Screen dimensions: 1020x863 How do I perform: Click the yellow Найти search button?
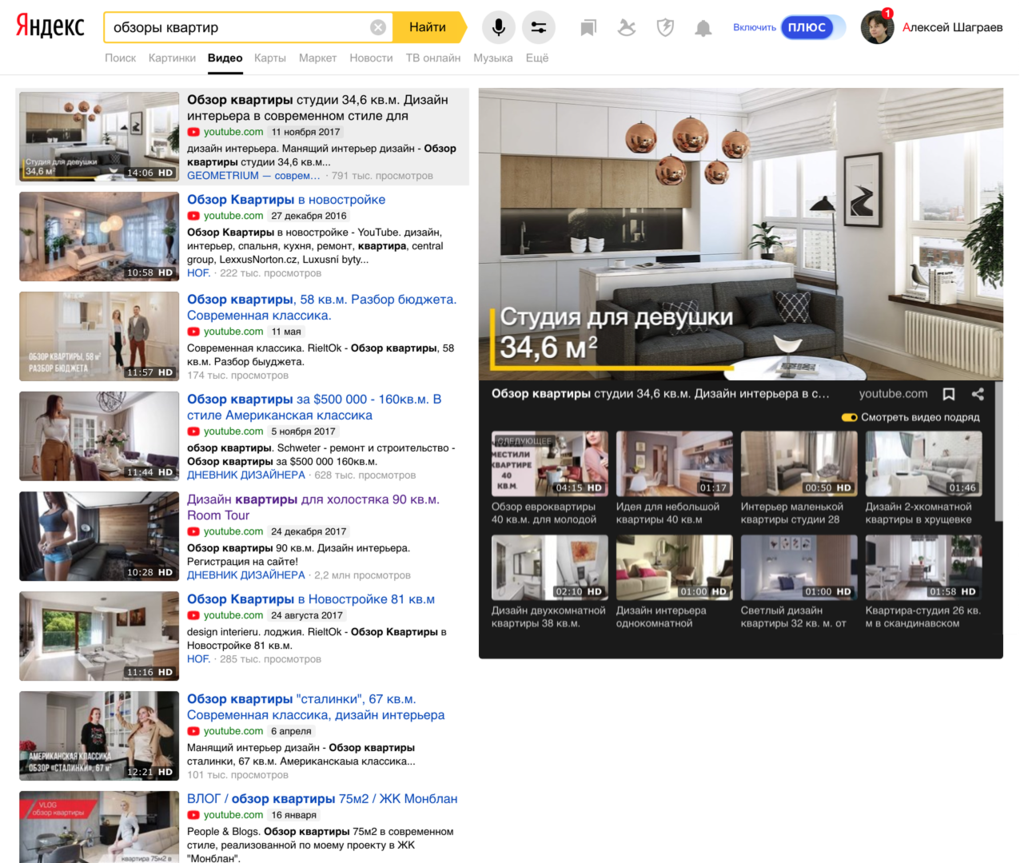tap(429, 27)
